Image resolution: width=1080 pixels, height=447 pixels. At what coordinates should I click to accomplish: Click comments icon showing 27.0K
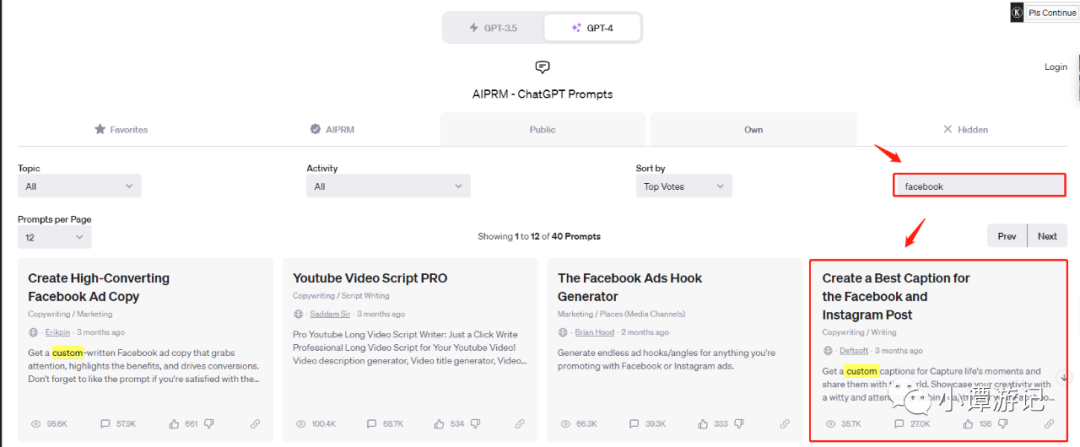[x=900, y=424]
